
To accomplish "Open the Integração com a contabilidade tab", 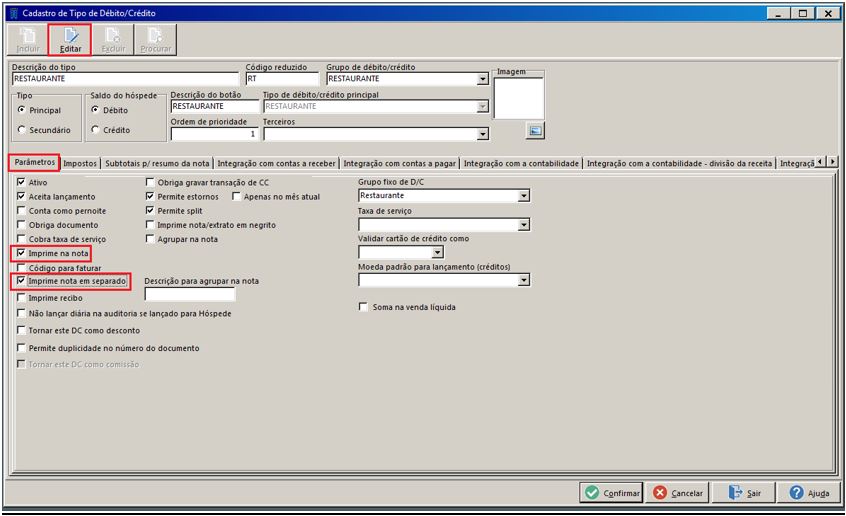I will [521, 163].
